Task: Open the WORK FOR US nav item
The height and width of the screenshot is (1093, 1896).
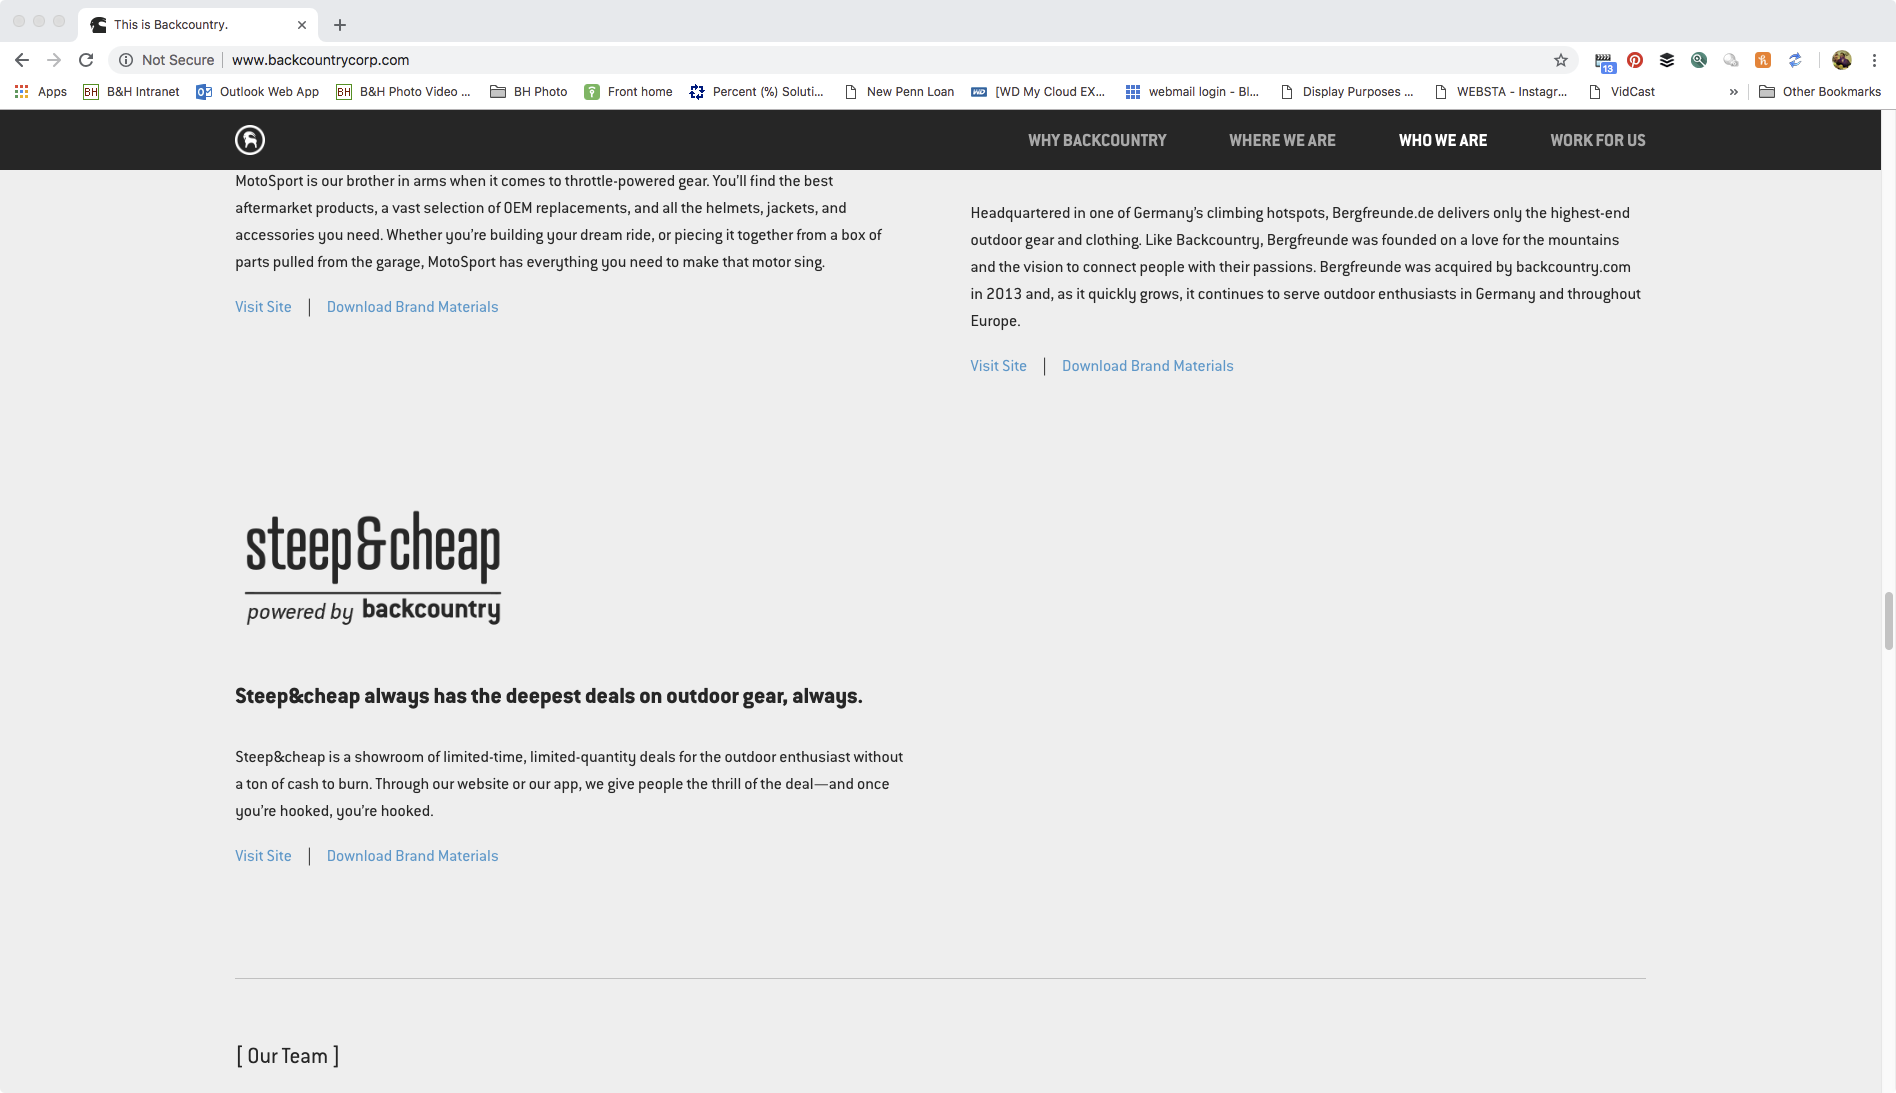Action: (x=1598, y=140)
